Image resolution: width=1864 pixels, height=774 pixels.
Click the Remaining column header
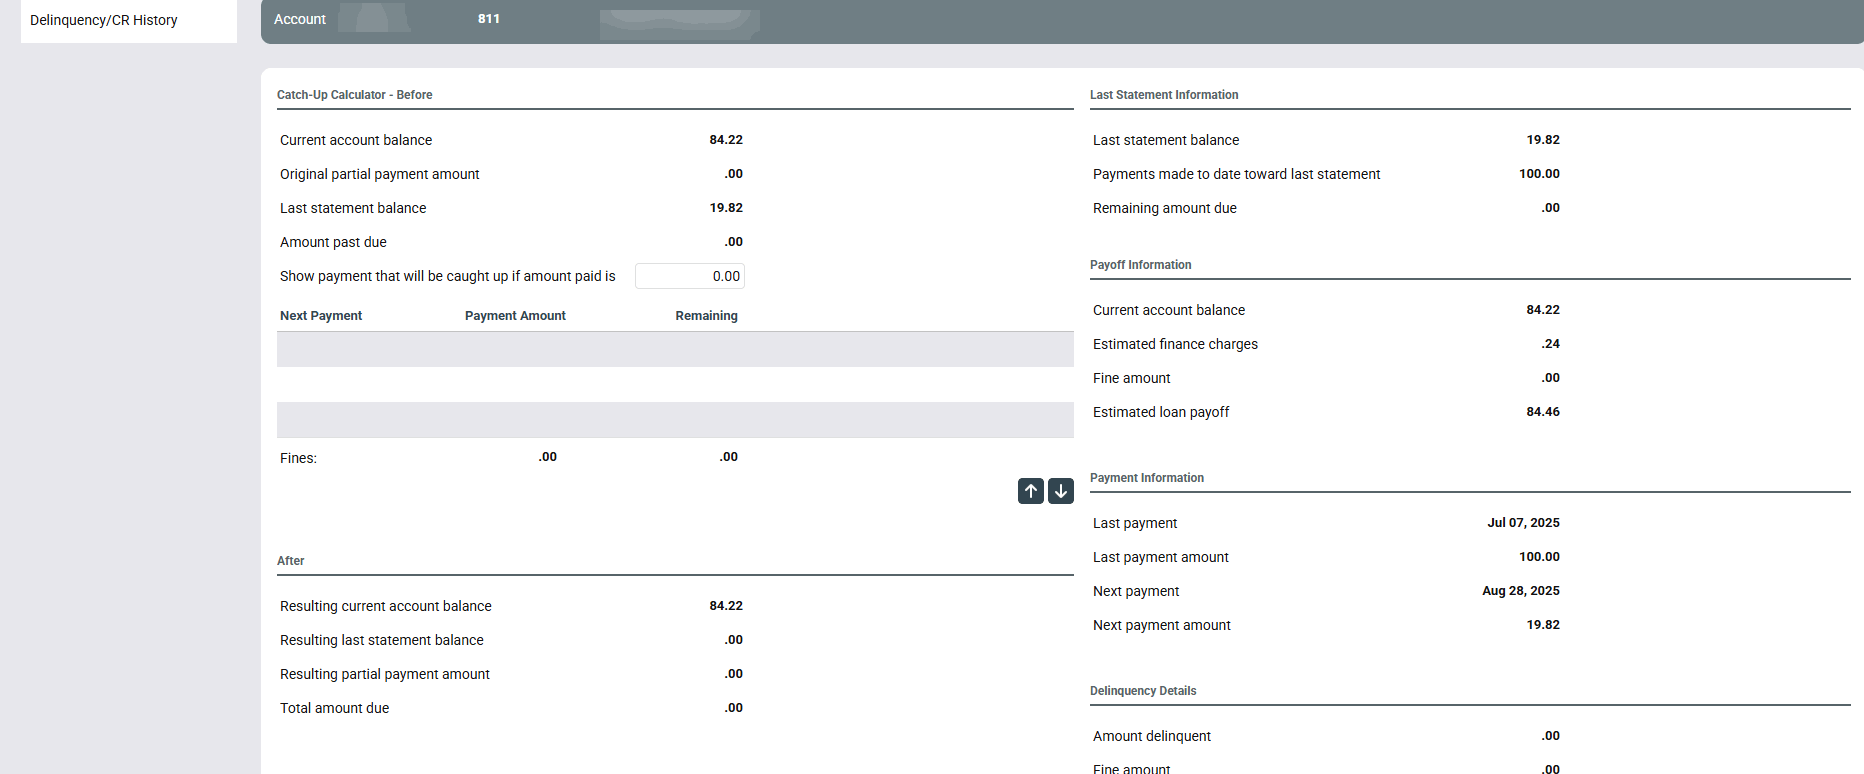tap(706, 316)
